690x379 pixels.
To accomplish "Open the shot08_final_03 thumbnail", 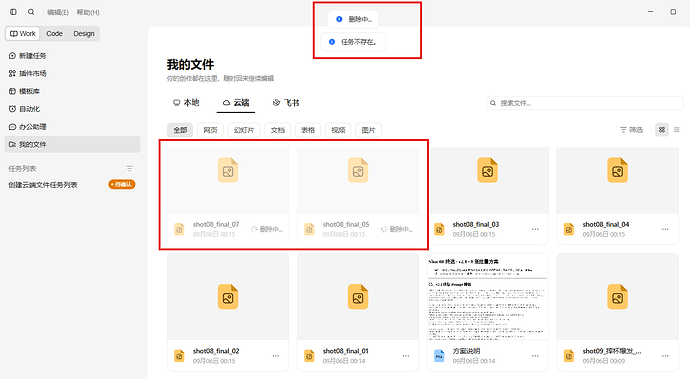I will coord(488,180).
